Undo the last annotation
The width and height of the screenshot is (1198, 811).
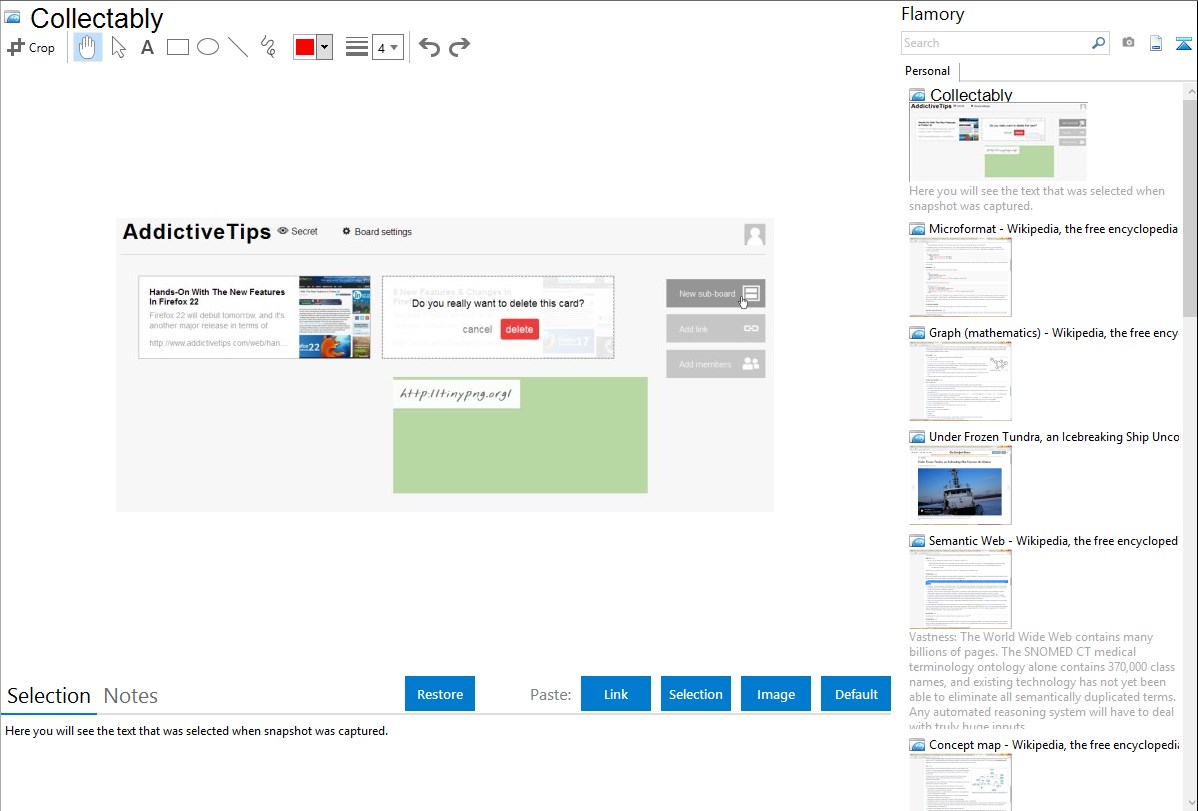pos(429,47)
